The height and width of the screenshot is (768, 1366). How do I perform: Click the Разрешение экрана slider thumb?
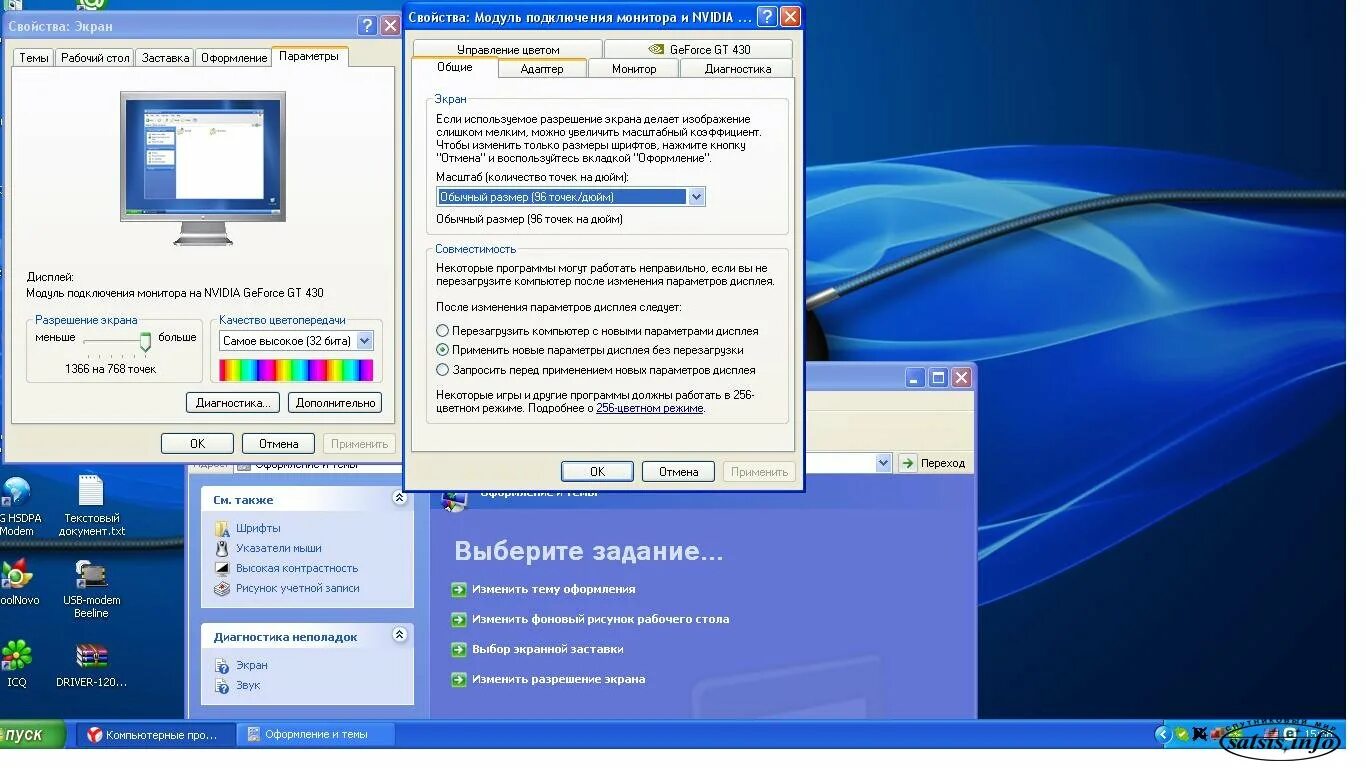[x=145, y=342]
